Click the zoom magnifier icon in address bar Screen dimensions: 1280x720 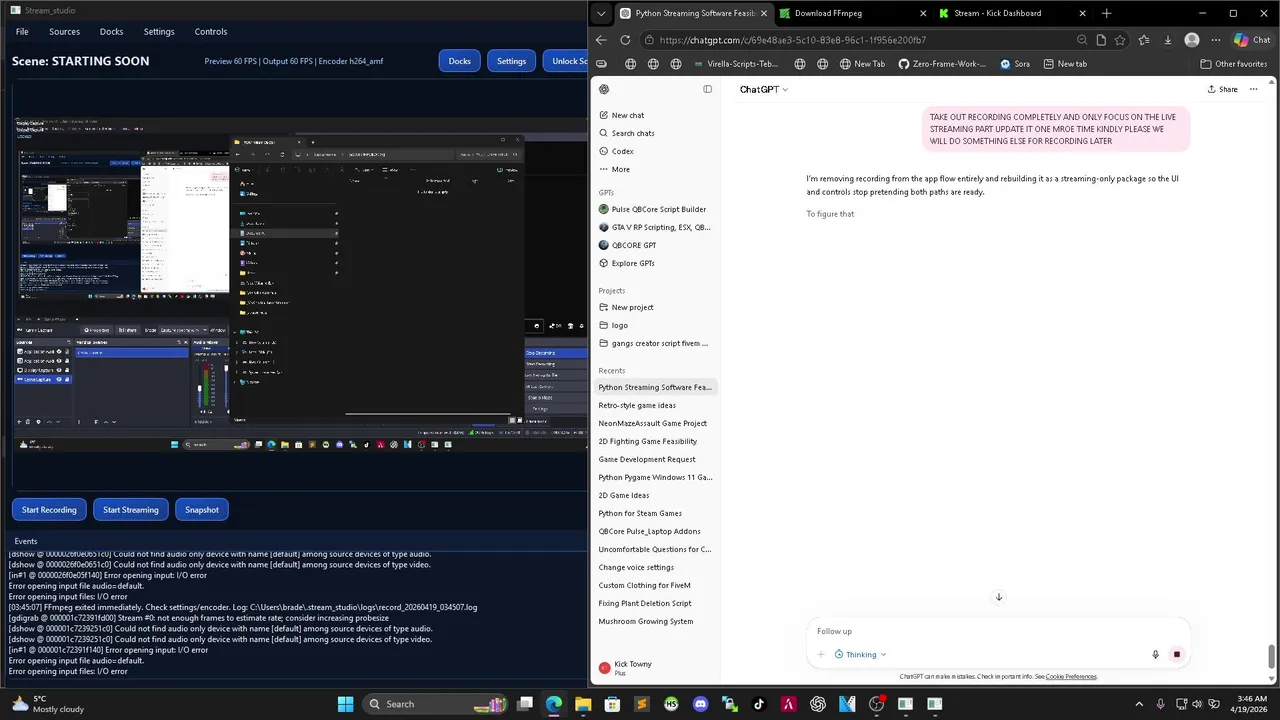tap(1082, 40)
